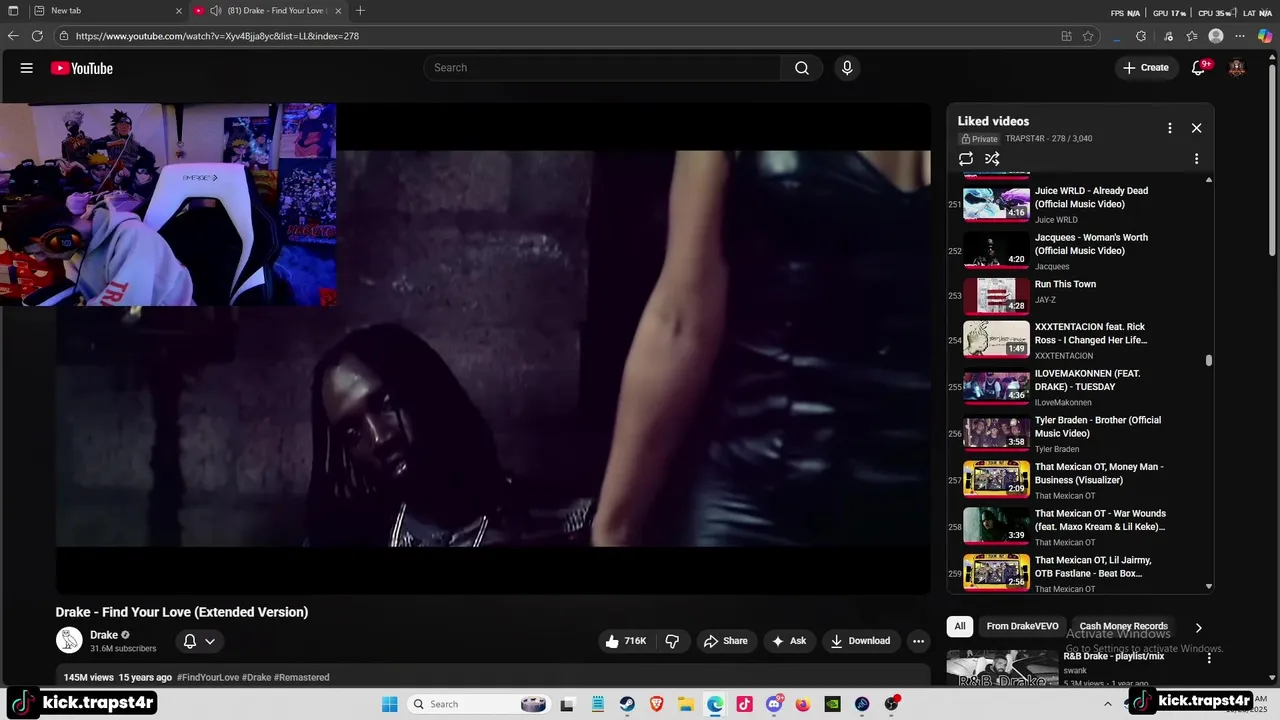Select XXXTENTACION I Changed Her Life item

1075,340
